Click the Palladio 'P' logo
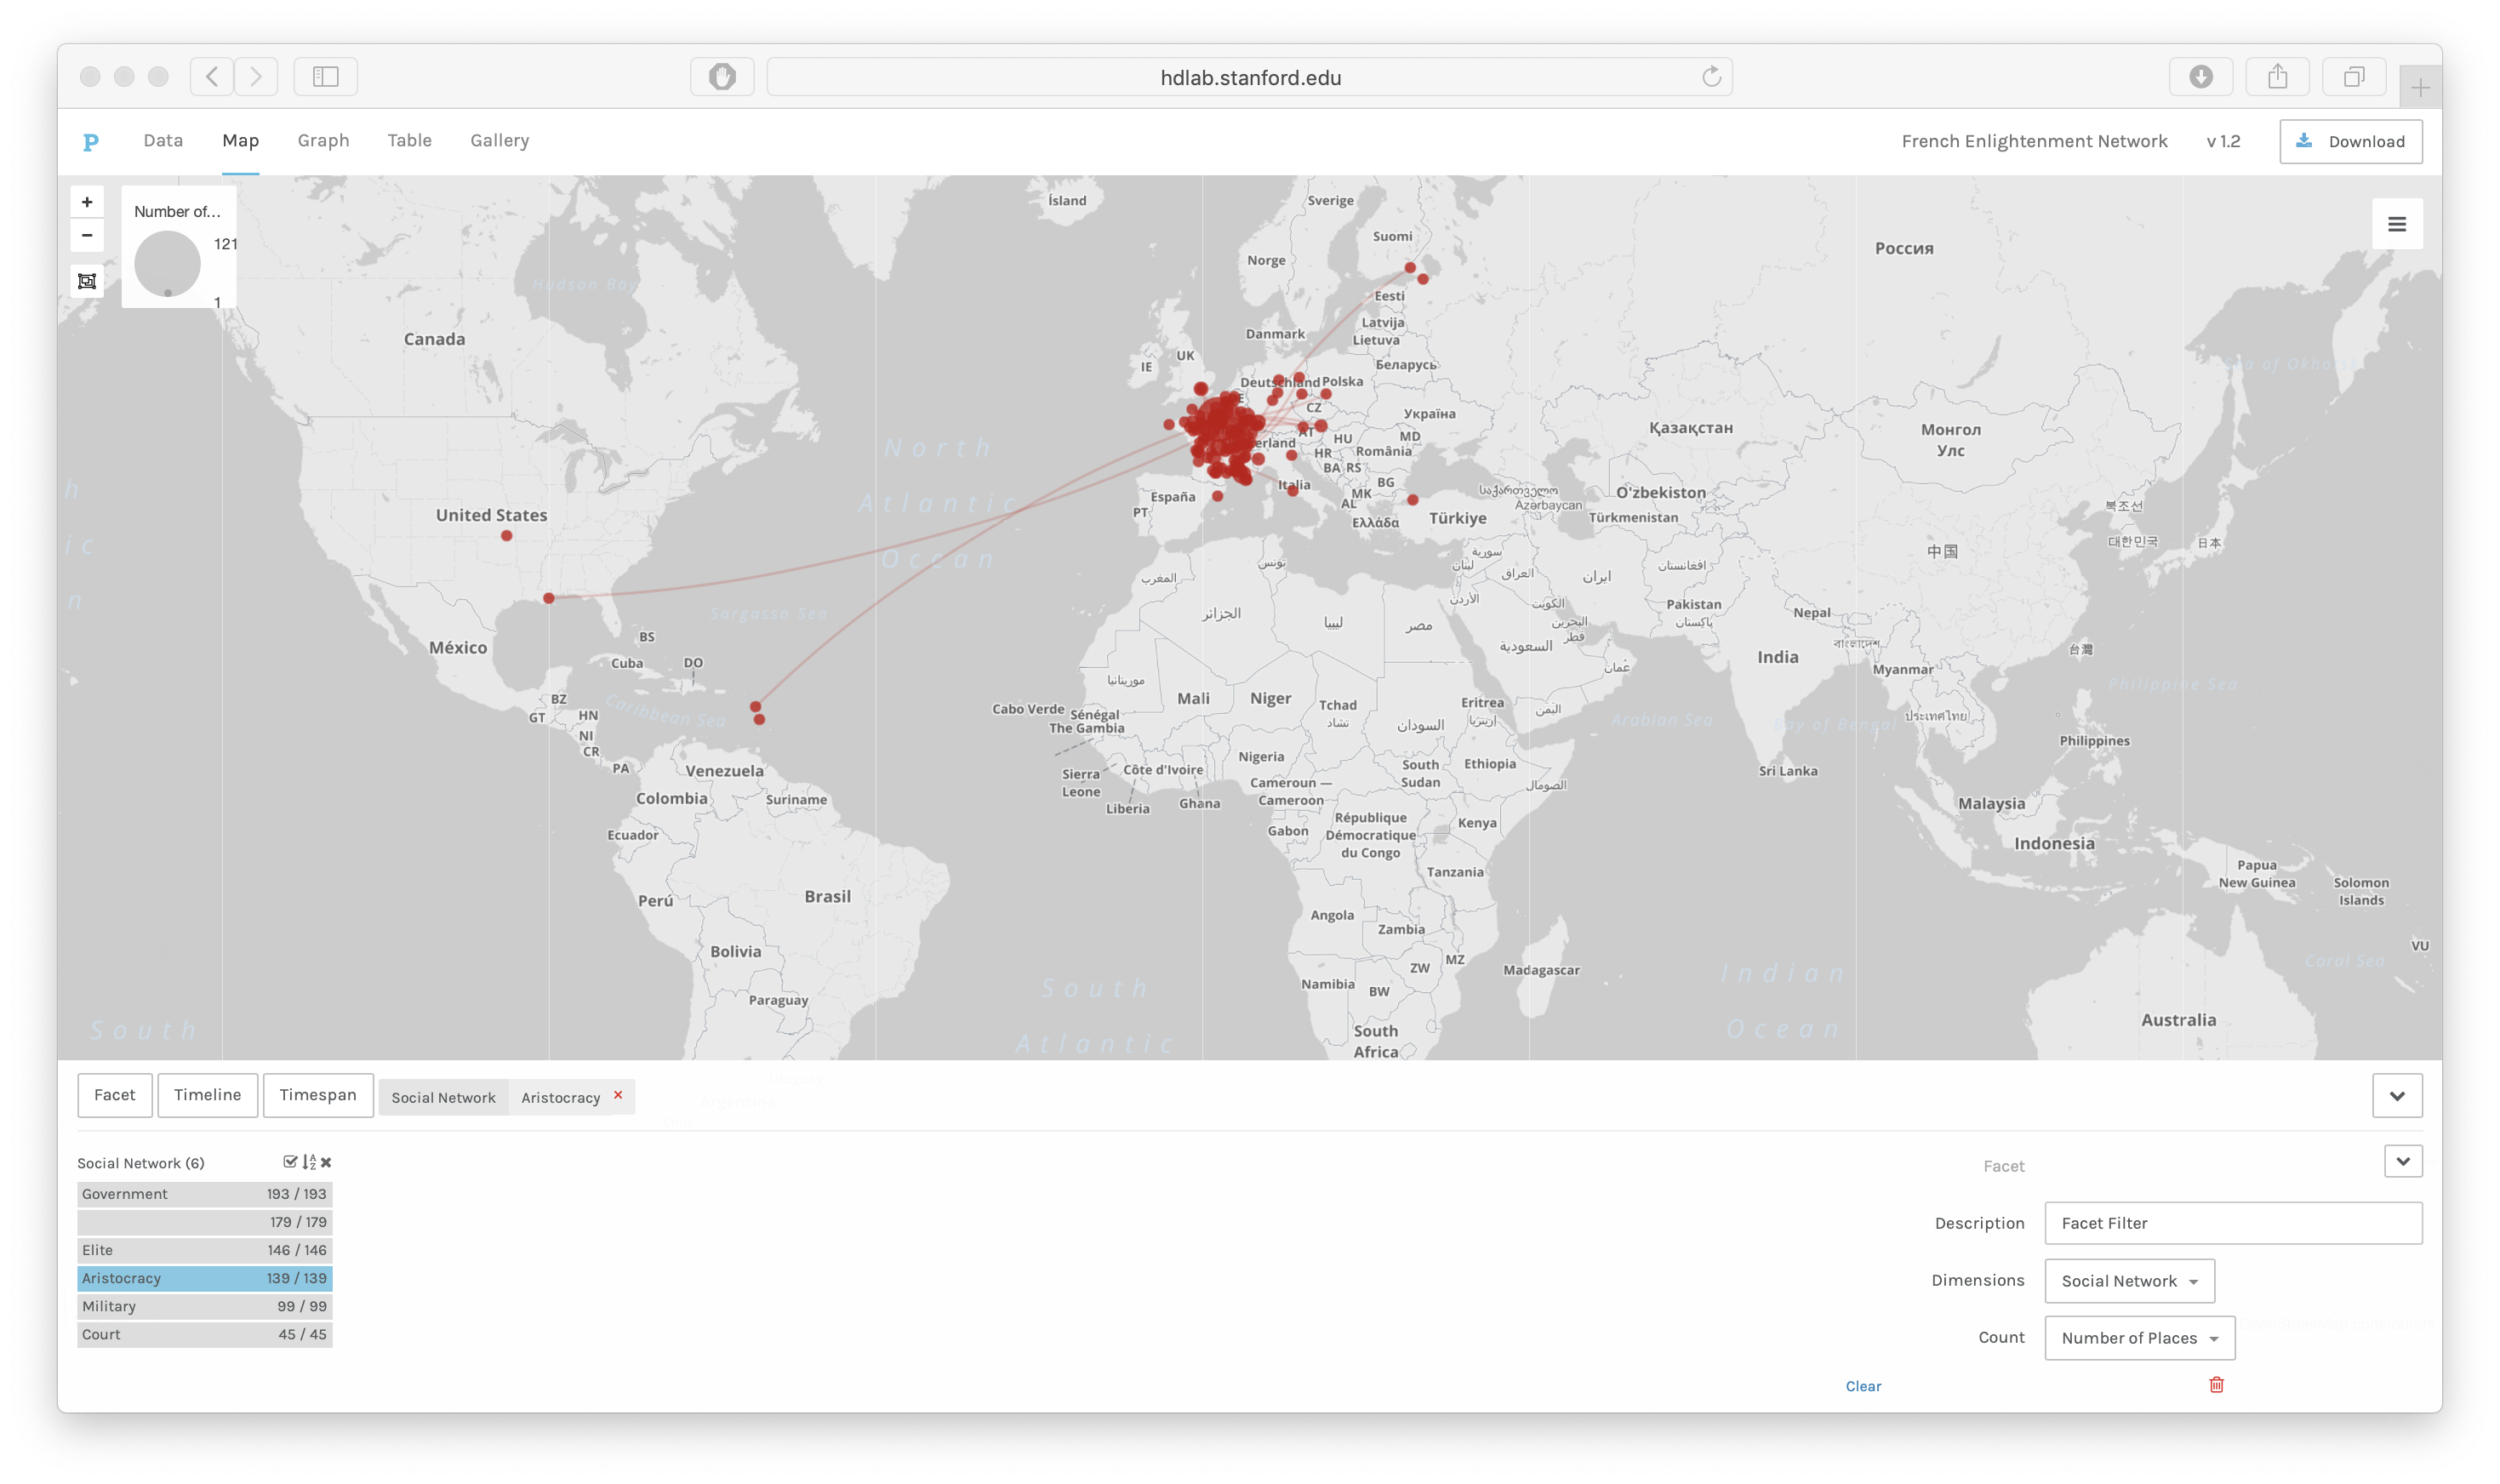Image resolution: width=2500 pixels, height=1484 pixels. click(91, 142)
